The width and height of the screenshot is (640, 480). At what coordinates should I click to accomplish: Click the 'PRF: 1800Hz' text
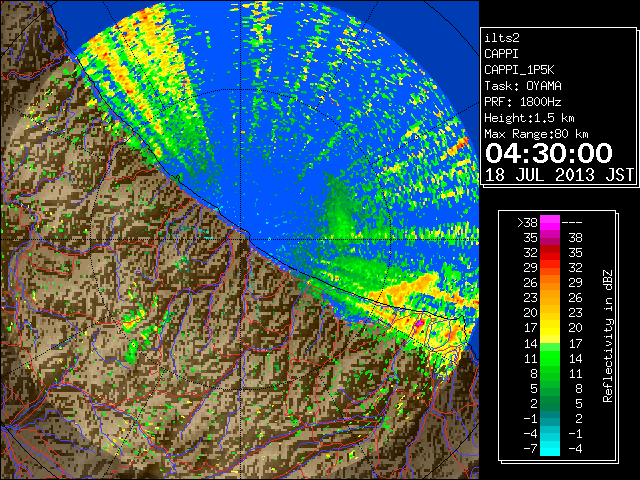tap(523, 102)
